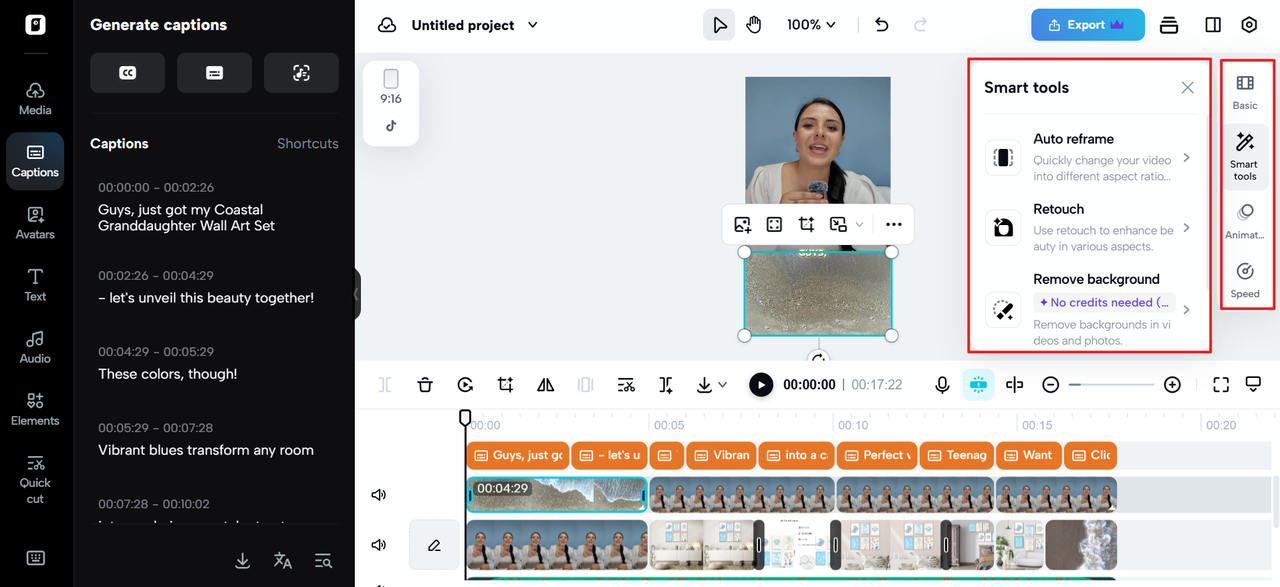1280x587 pixels.
Task: Translate captions using the language icon
Action: (x=283, y=561)
